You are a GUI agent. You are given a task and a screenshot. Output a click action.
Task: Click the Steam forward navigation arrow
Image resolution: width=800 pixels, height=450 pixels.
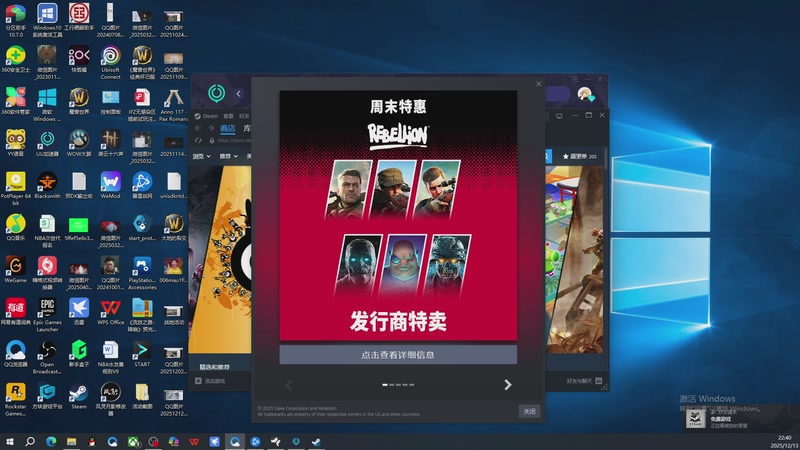[x=211, y=128]
